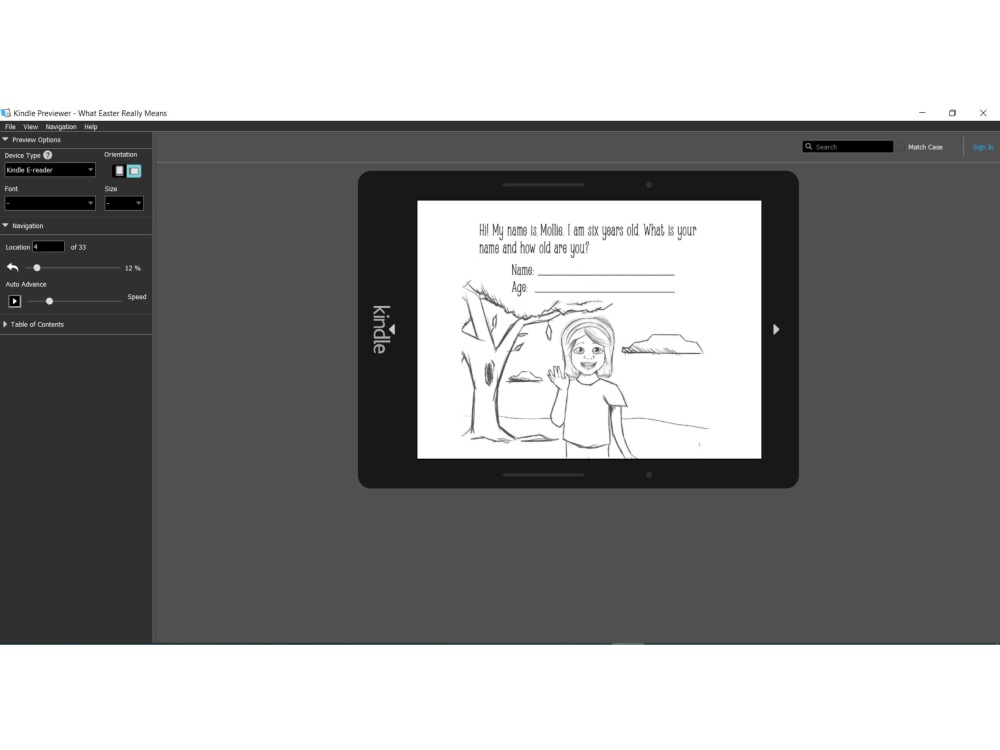Toggle the Match Case checkbox
The image size is (1000, 750).
point(900,147)
